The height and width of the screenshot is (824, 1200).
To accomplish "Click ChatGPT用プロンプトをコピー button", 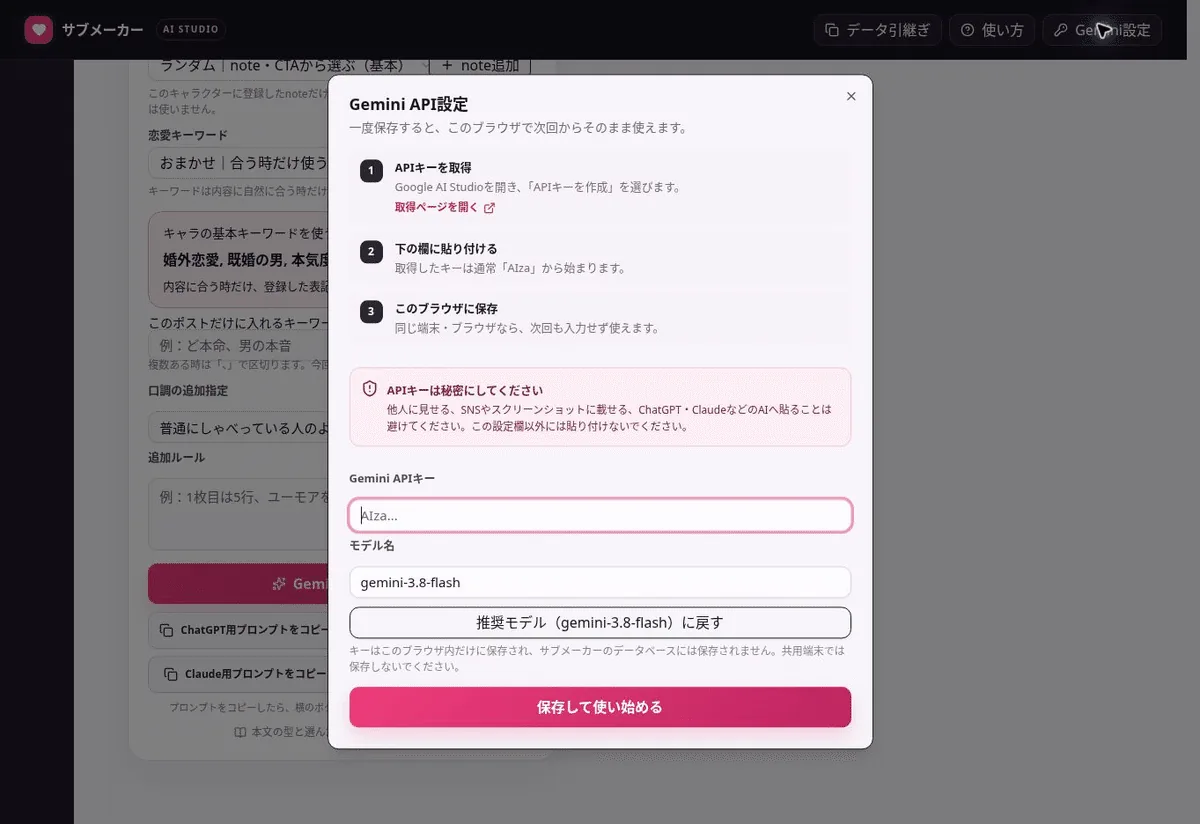I will tap(239, 631).
